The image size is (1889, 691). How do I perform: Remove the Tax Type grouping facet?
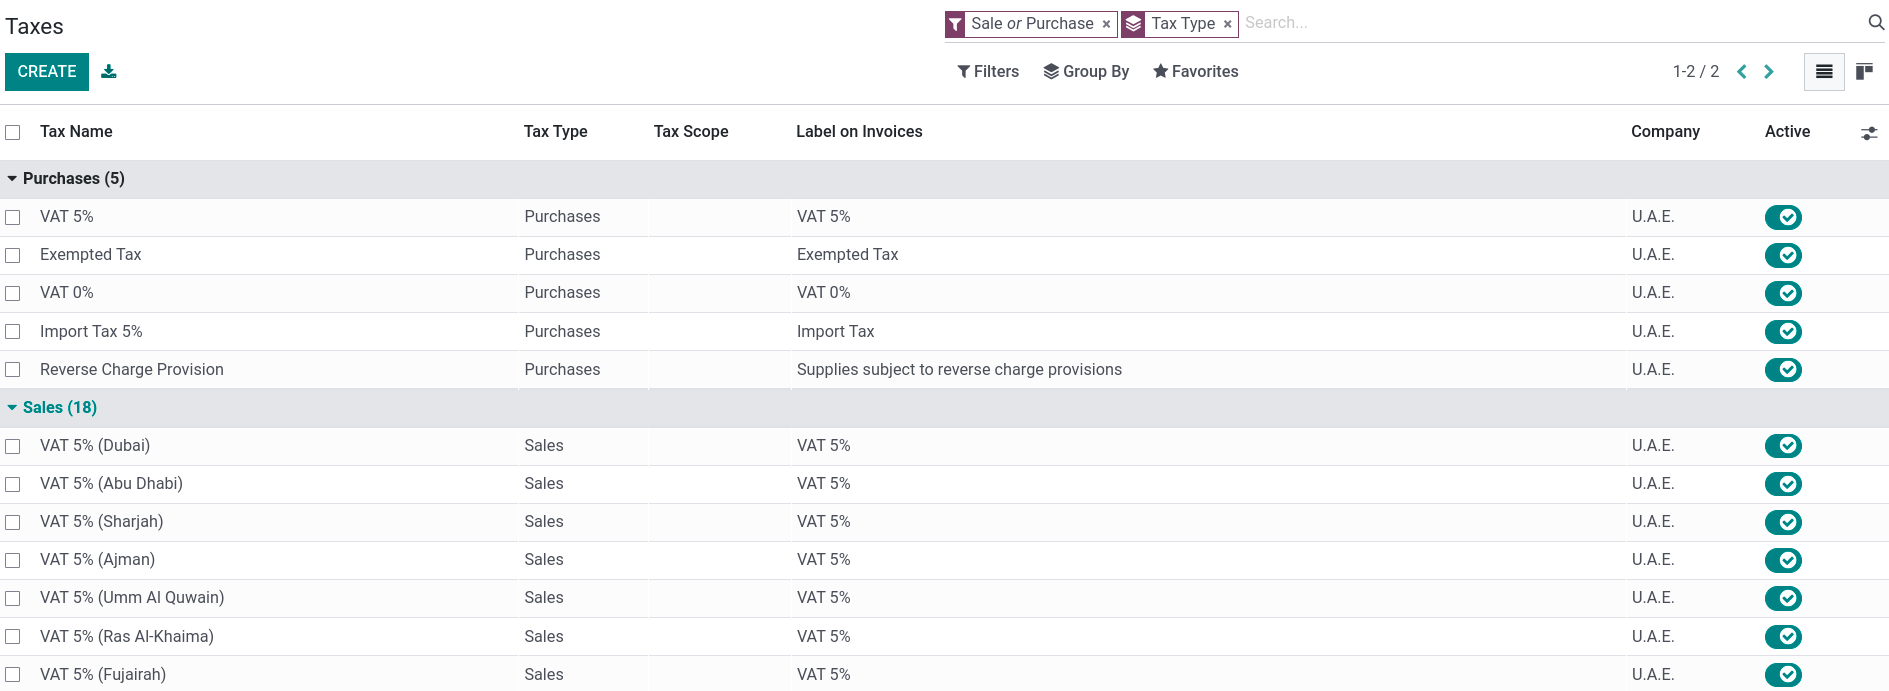(x=1227, y=24)
